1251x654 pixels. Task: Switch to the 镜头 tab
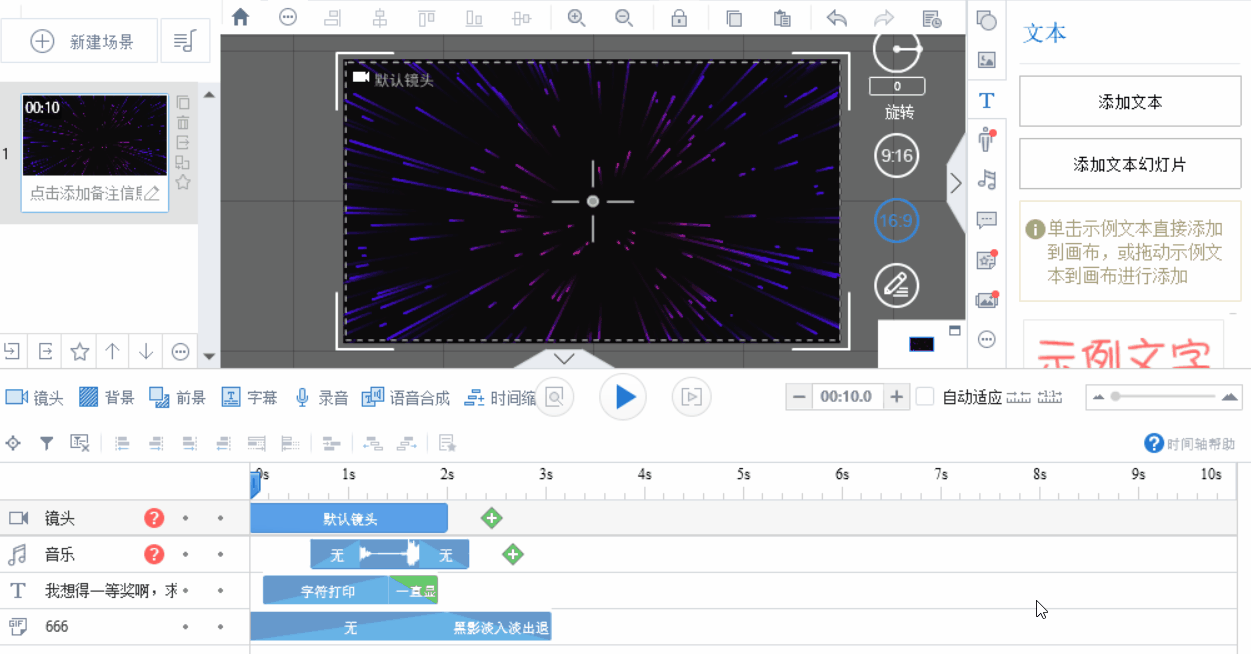pyautogui.click(x=34, y=397)
